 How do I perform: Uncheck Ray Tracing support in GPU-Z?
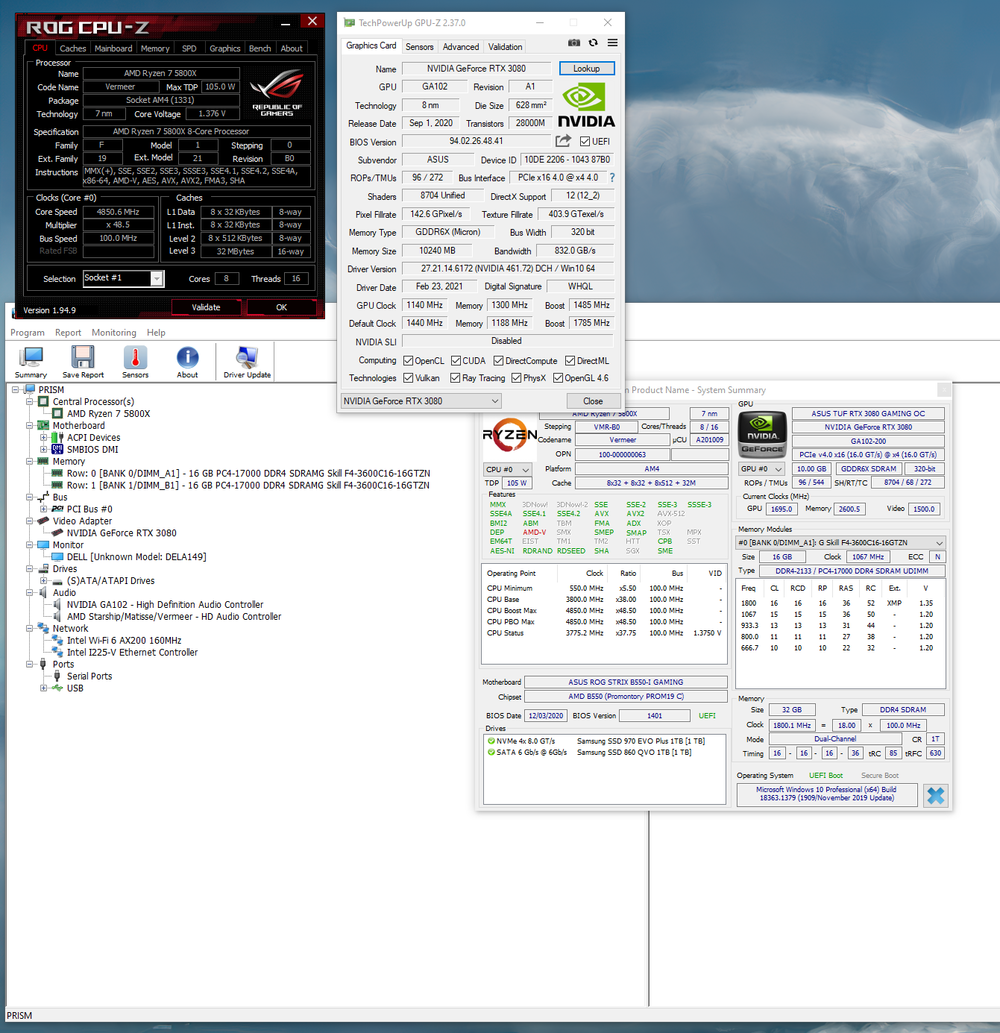pos(455,378)
